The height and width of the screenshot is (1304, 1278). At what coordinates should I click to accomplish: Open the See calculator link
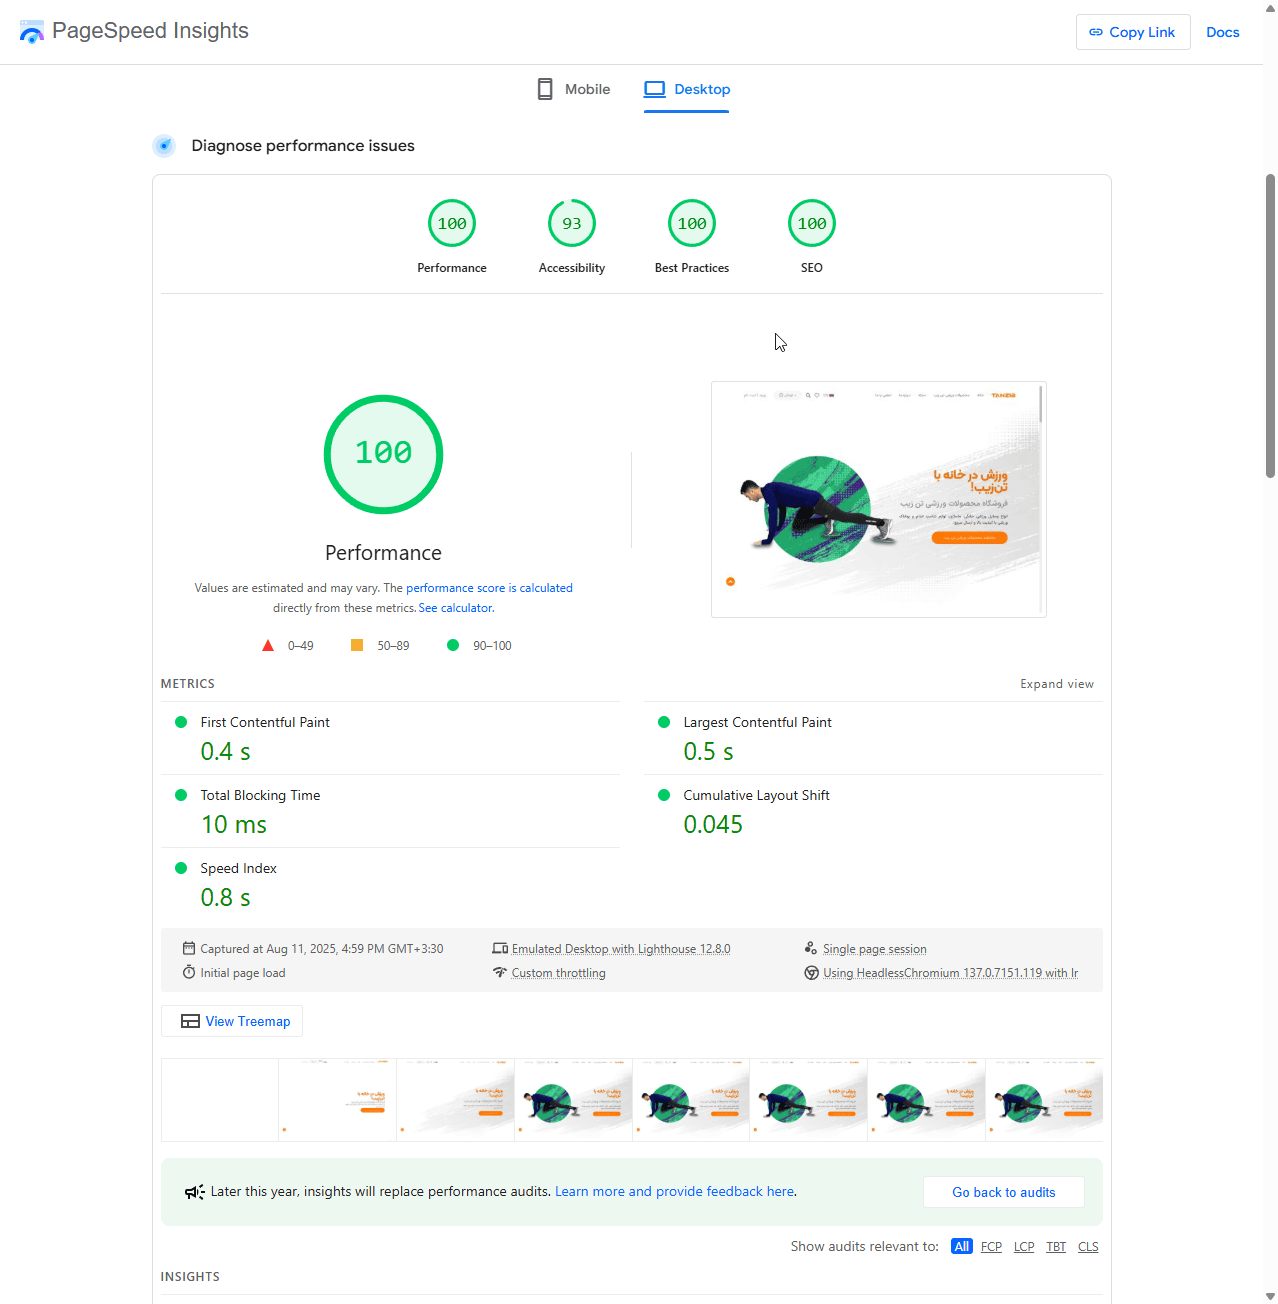(455, 608)
